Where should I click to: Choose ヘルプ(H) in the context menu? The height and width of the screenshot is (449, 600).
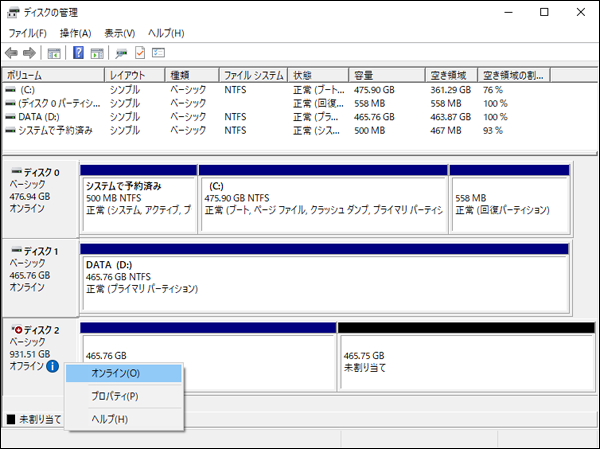[x=109, y=419]
